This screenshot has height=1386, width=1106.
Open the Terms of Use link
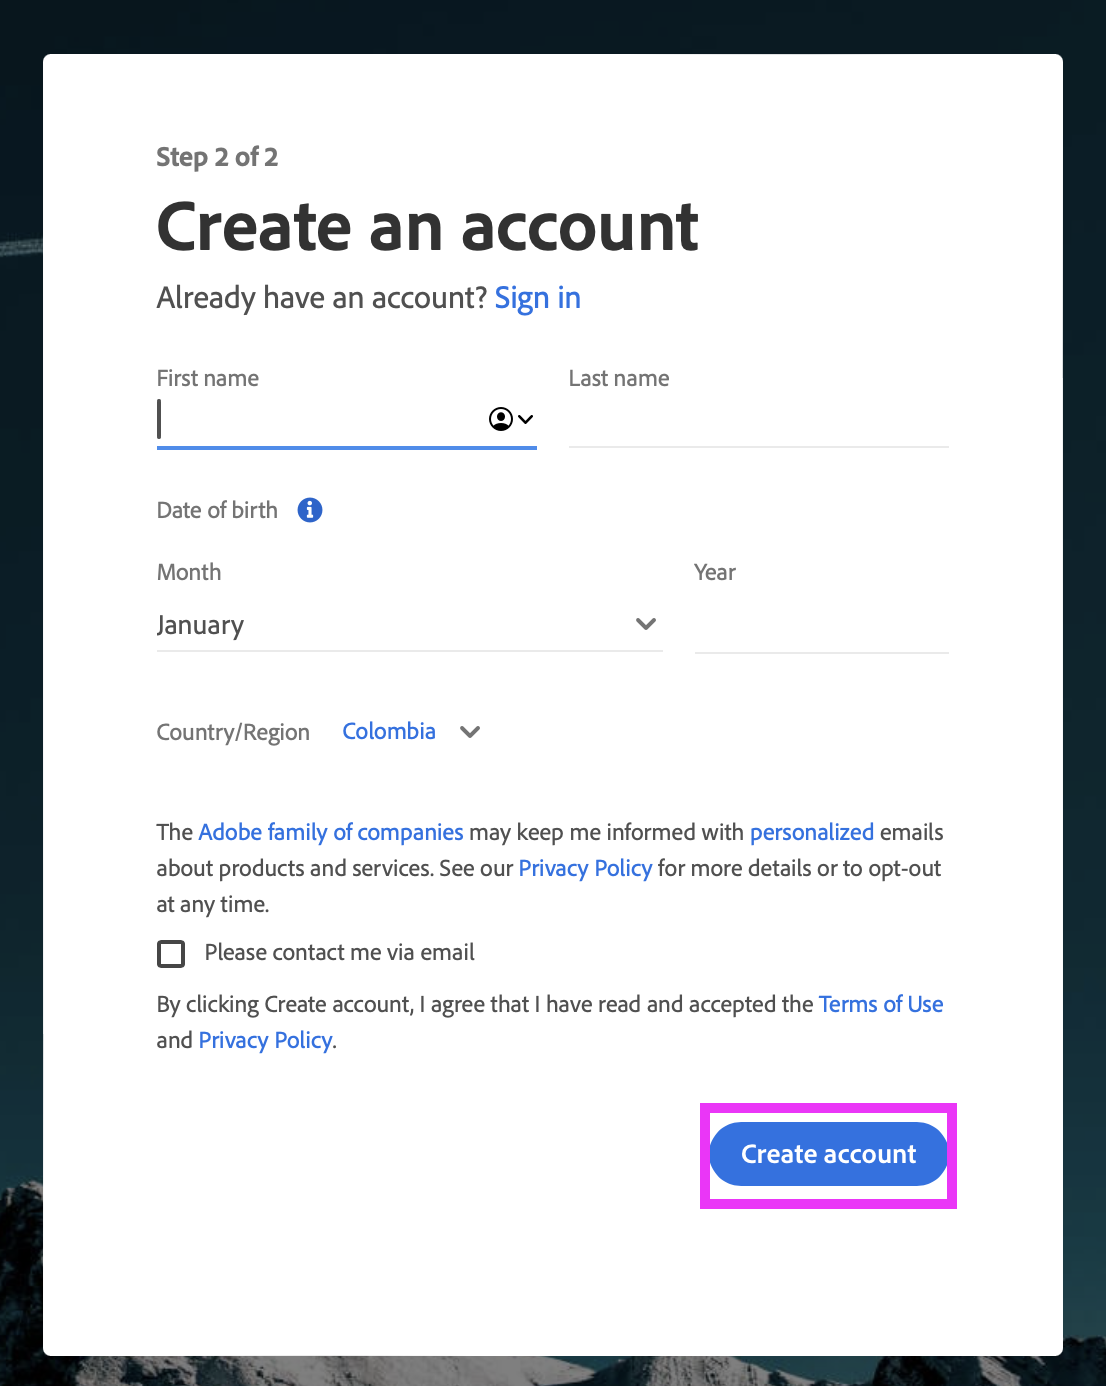click(x=881, y=1004)
